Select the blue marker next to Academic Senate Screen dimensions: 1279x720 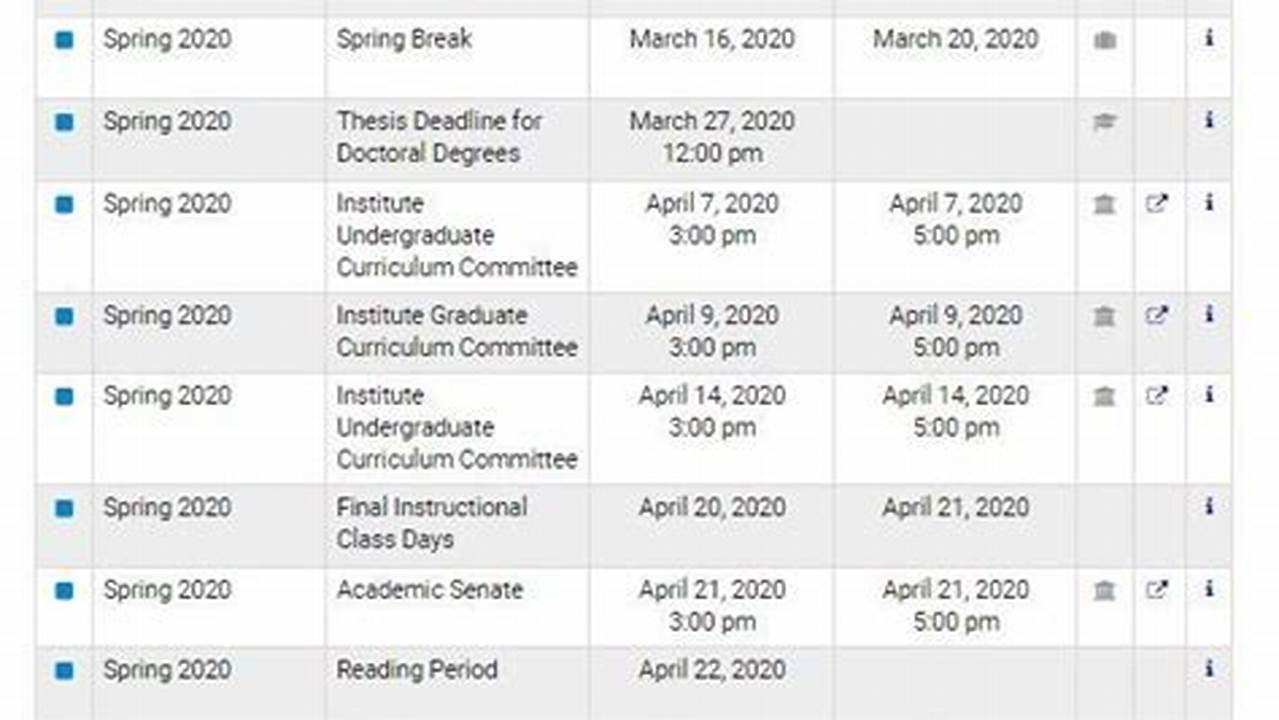64,591
